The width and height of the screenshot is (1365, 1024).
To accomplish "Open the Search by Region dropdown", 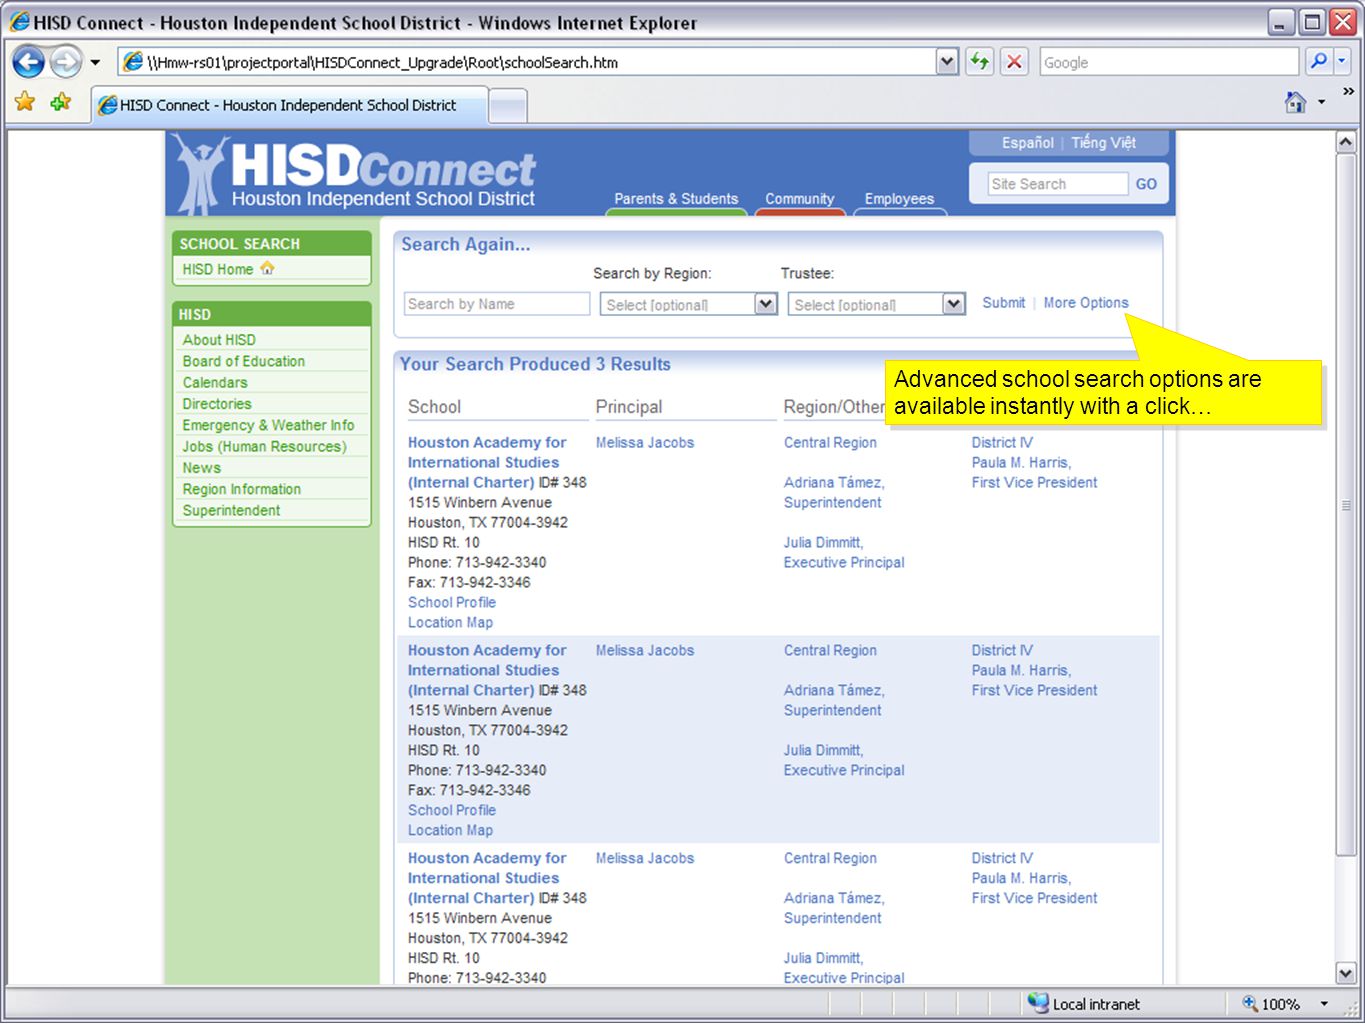I will pos(689,304).
